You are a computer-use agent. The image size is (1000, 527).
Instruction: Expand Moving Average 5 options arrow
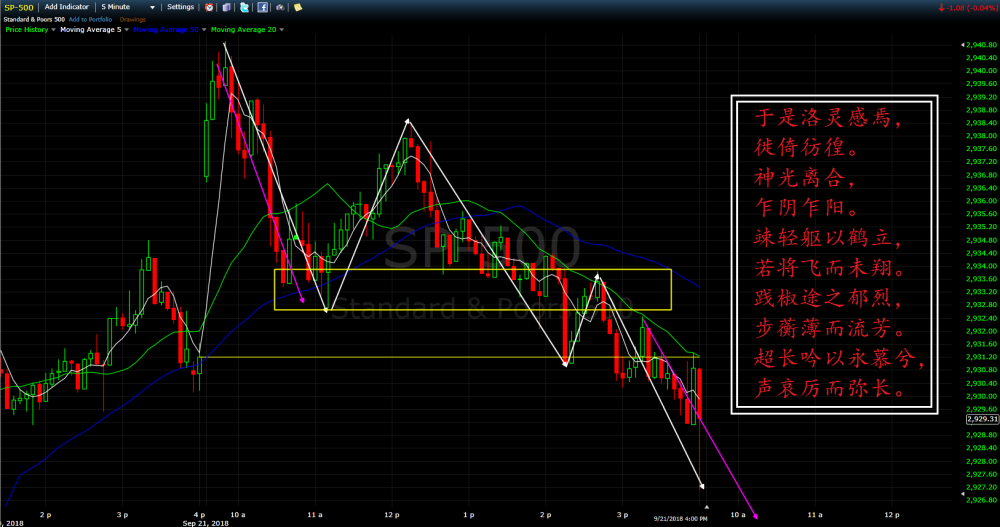pyautogui.click(x=127, y=30)
